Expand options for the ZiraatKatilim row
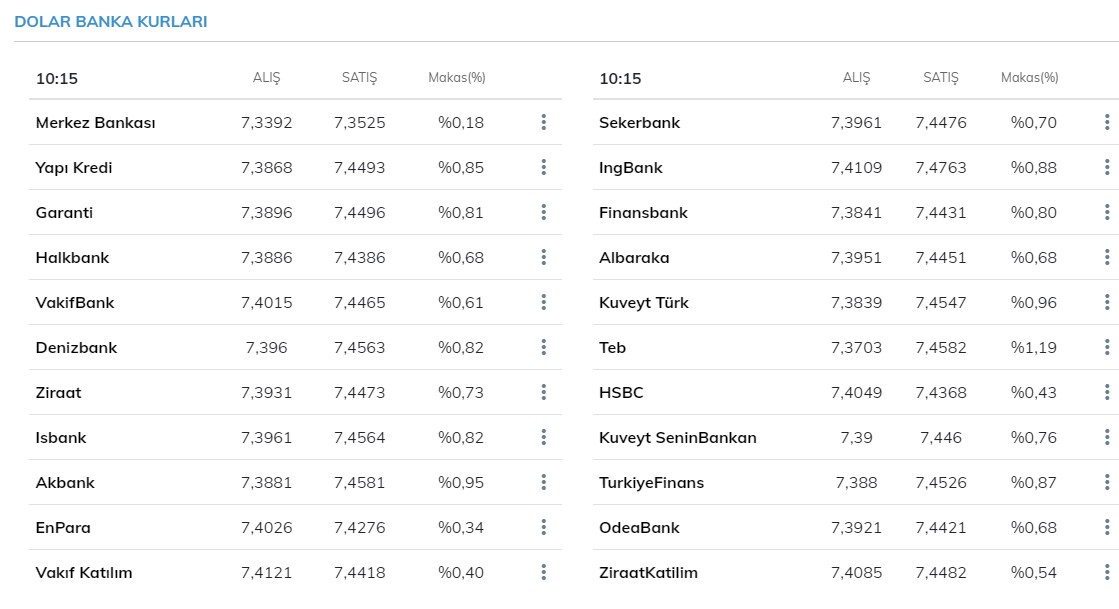 pos(1107,572)
